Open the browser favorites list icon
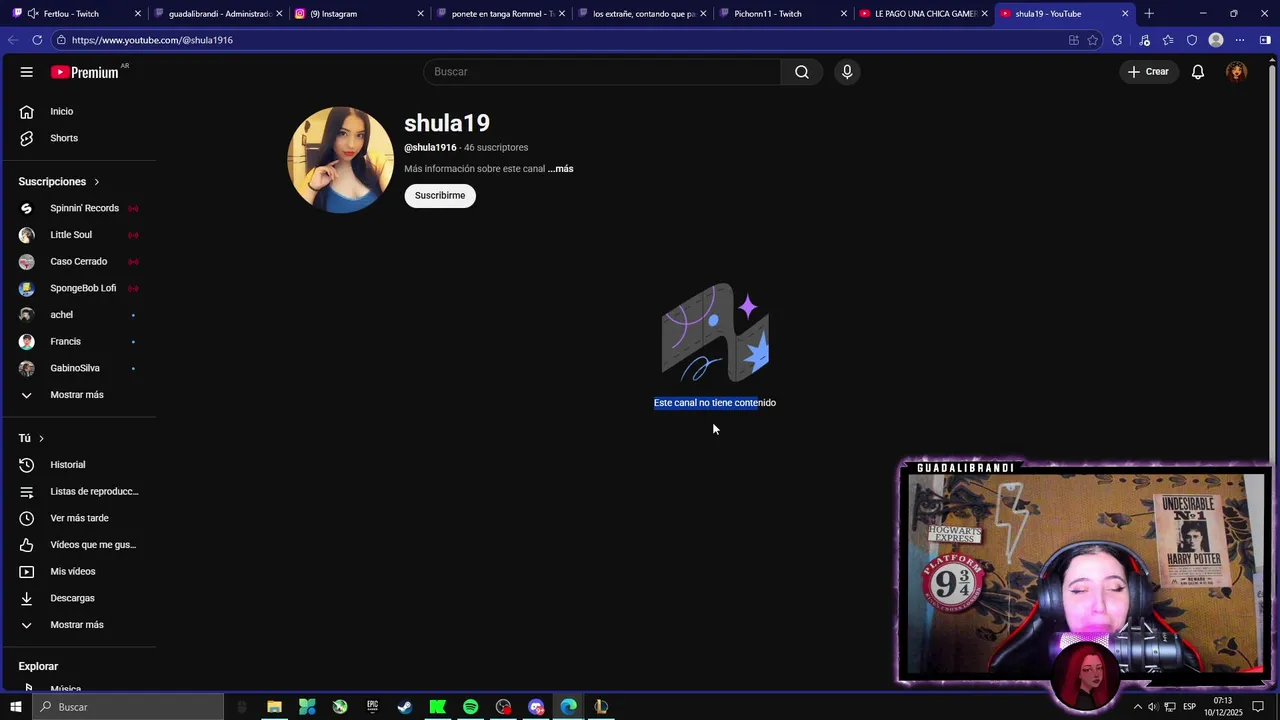Viewport: 1280px width, 720px height. [1167, 40]
